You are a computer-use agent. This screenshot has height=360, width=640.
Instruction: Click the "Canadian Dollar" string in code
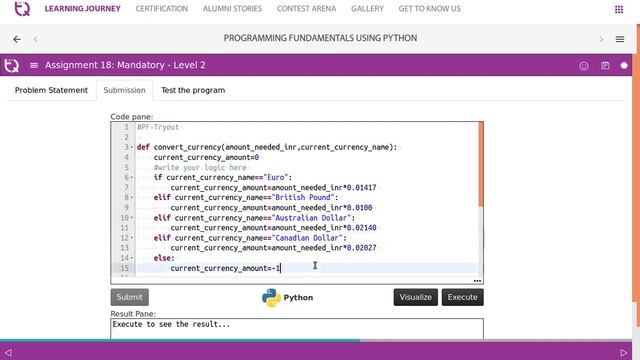point(307,238)
